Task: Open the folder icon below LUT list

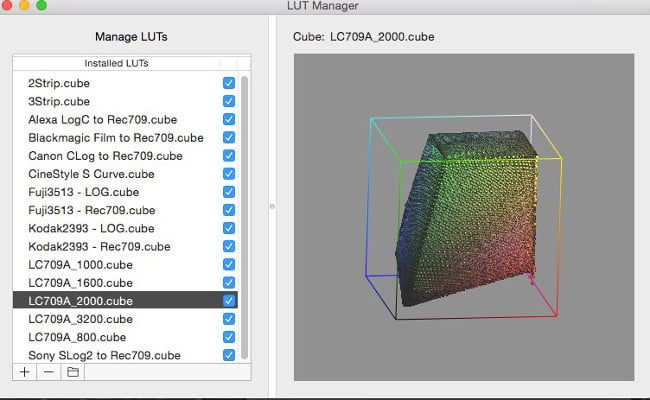Action: pyautogui.click(x=73, y=372)
